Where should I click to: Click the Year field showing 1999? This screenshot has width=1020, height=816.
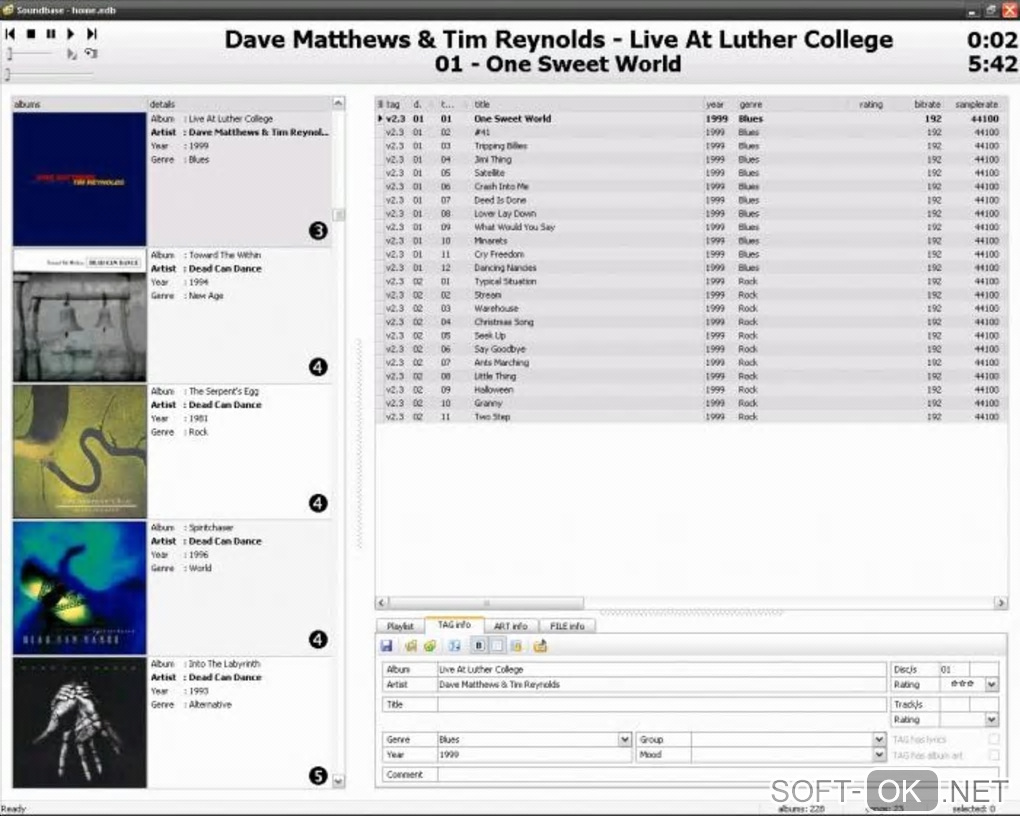pyautogui.click(x=534, y=755)
